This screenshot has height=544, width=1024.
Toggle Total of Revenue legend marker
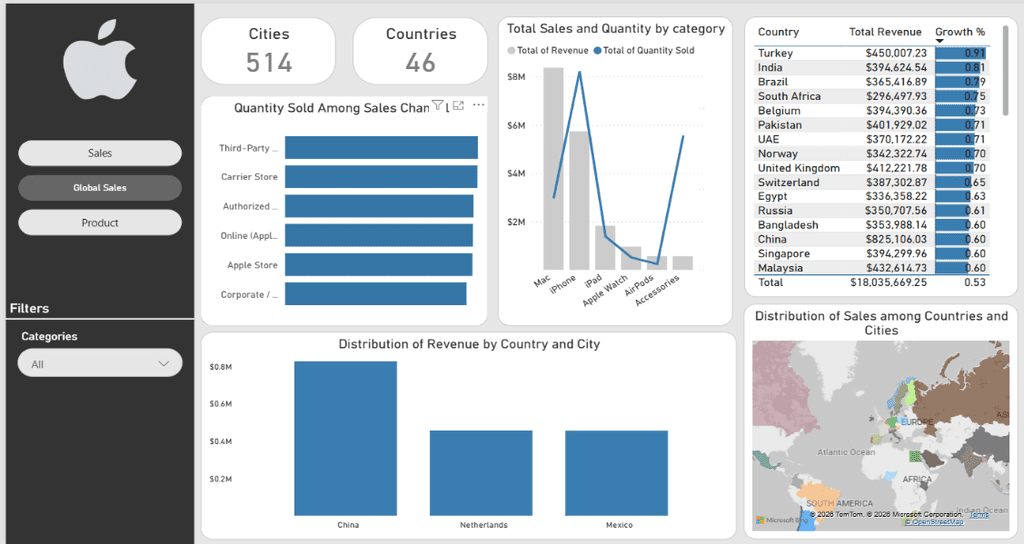pos(511,50)
